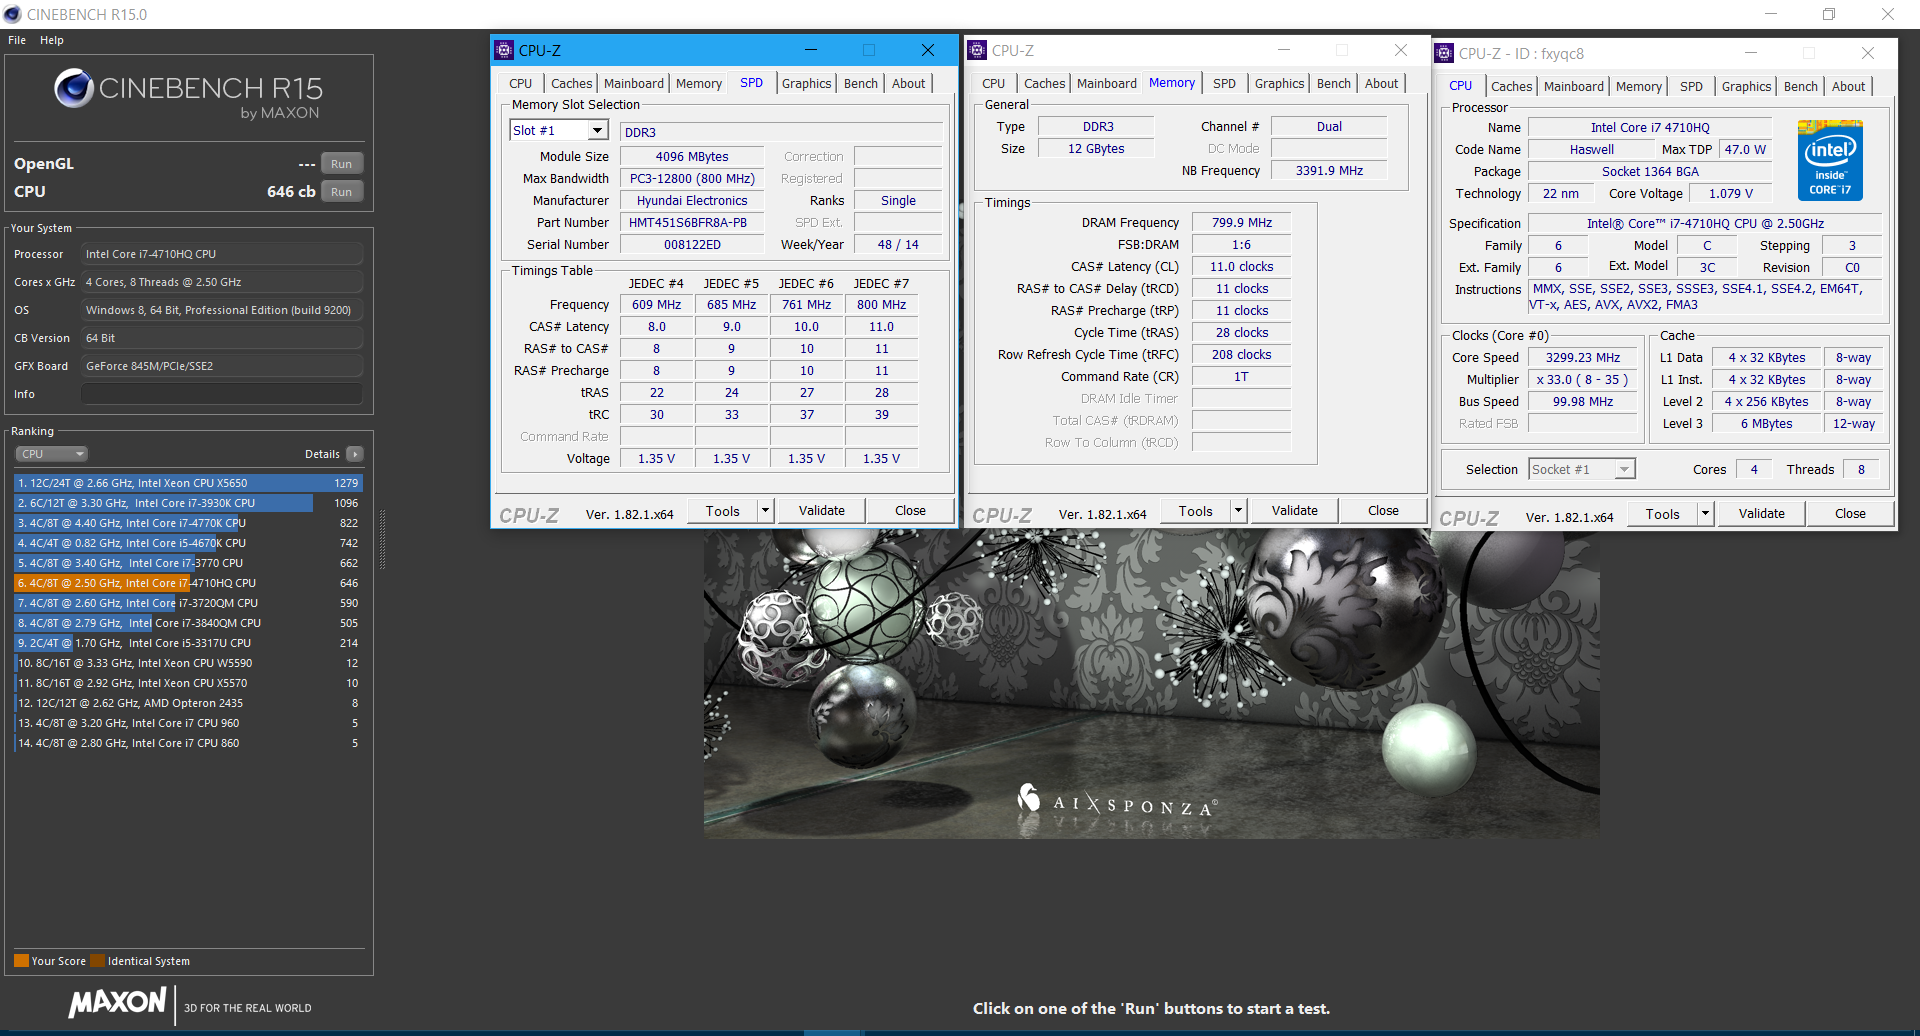
Task: Click the MAXON logo at bottom left
Action: coord(118,1004)
